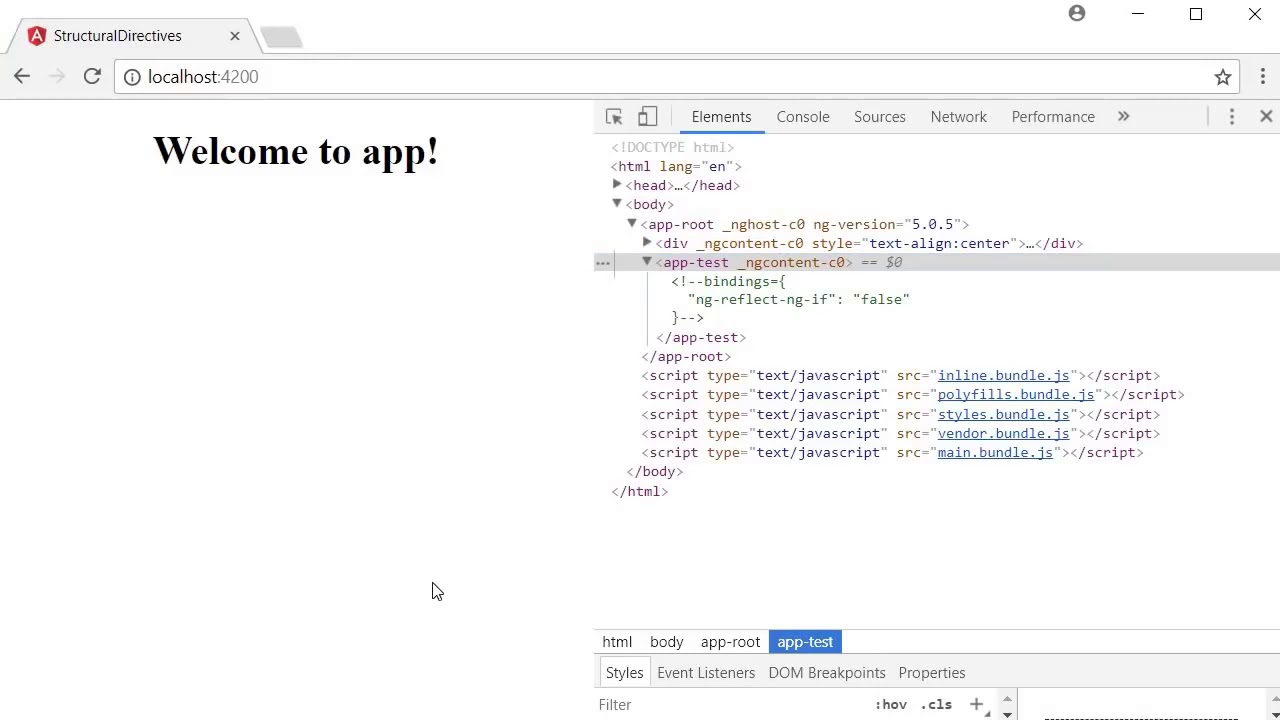This screenshot has height=720, width=1280.
Task: Toggle the device toolbar icon
Action: (x=647, y=117)
